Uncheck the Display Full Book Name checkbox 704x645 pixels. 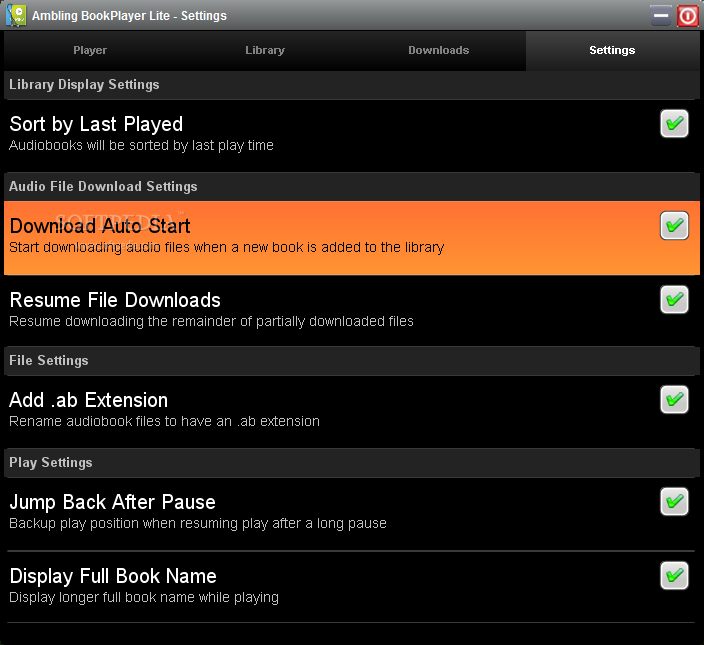click(674, 575)
